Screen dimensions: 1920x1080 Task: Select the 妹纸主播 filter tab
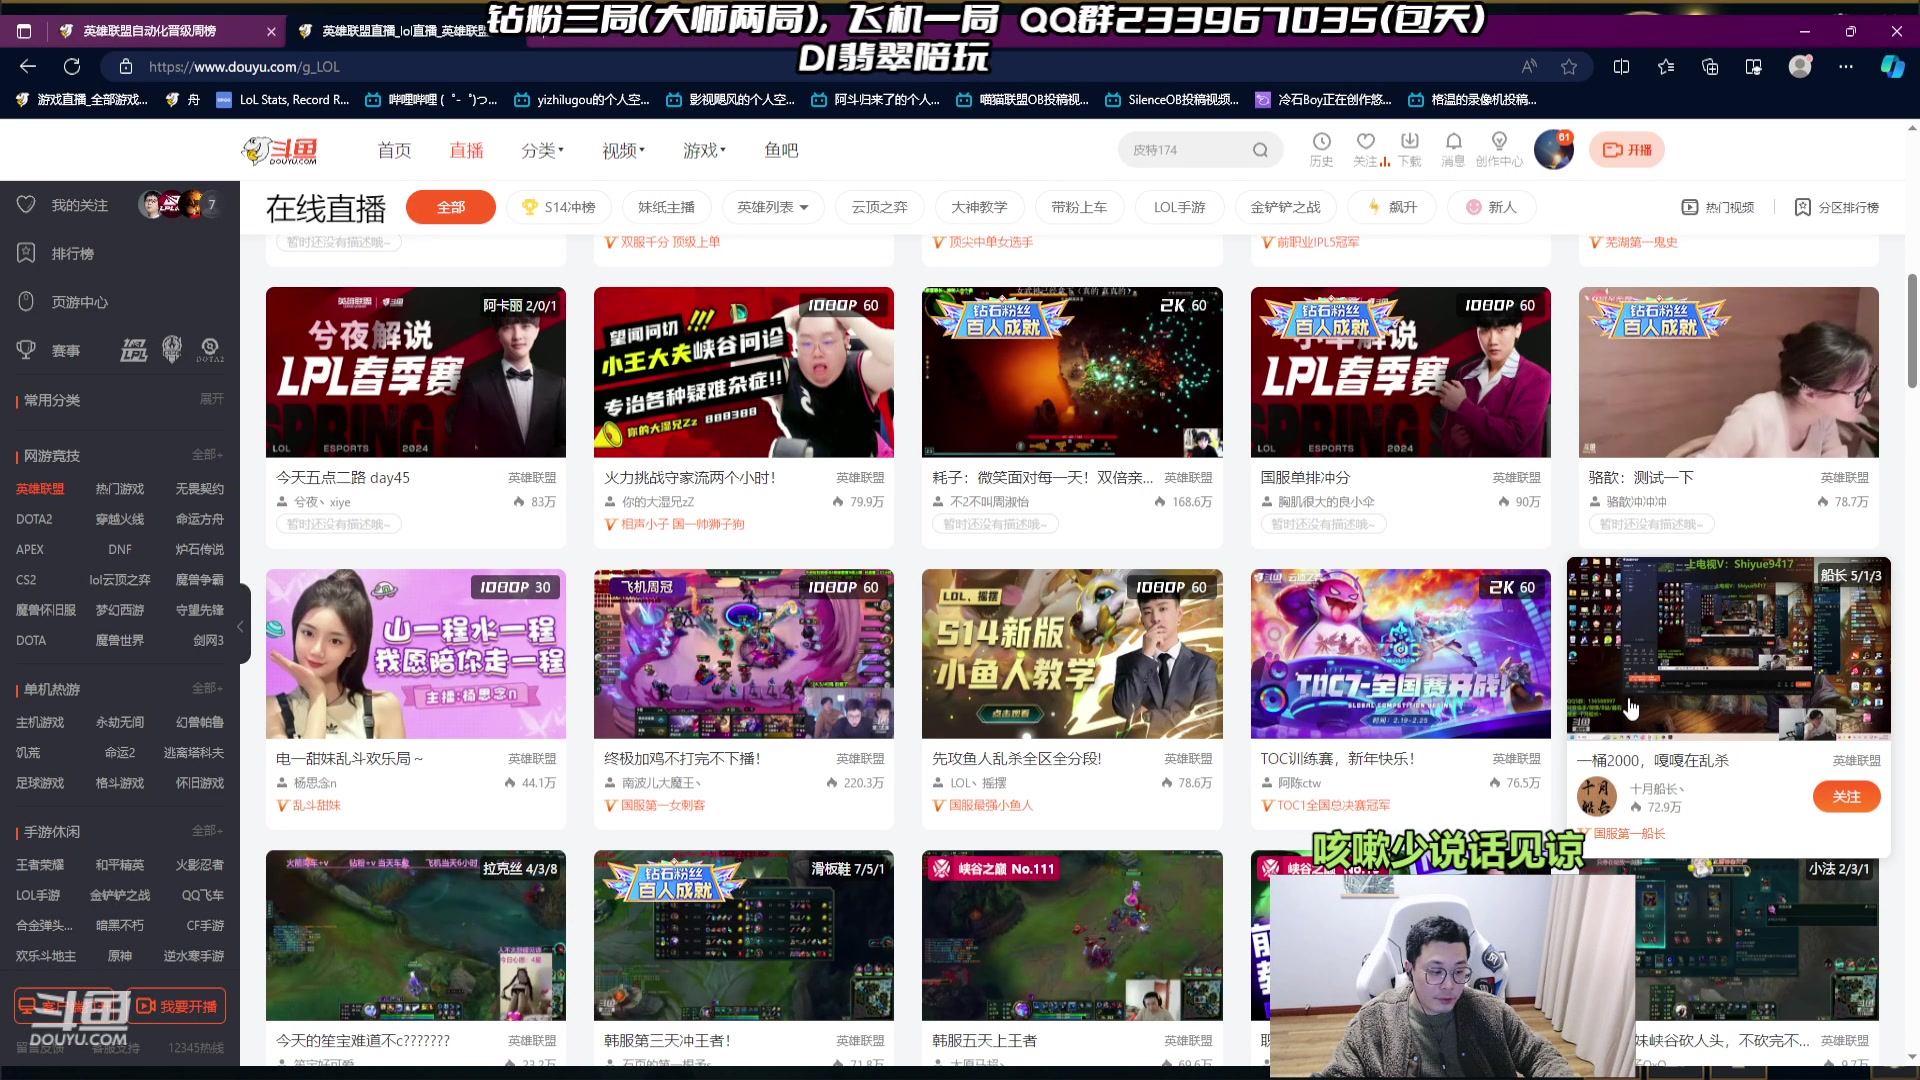(x=666, y=207)
